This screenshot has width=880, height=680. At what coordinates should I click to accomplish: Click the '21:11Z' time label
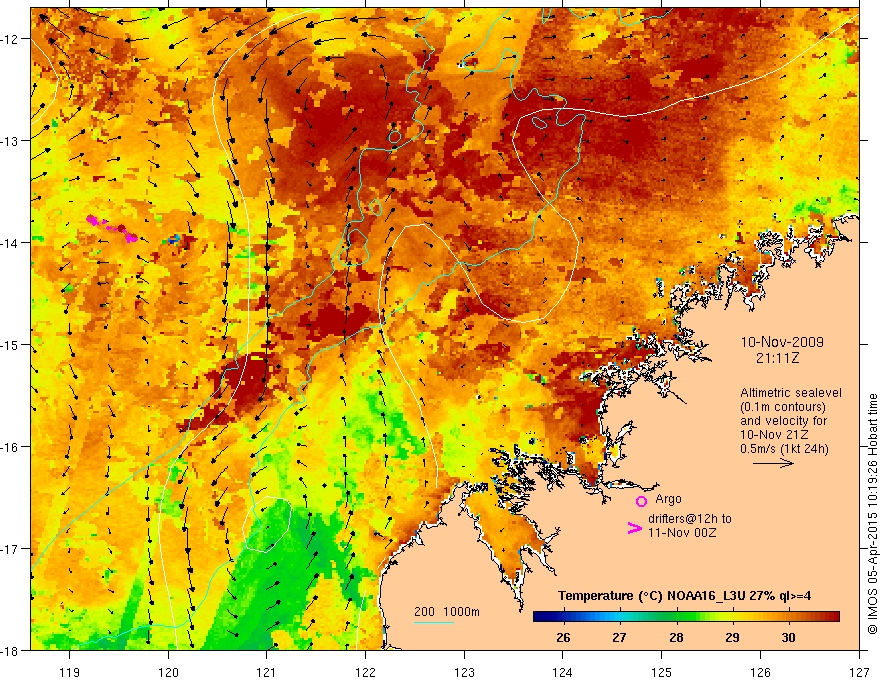click(777, 357)
